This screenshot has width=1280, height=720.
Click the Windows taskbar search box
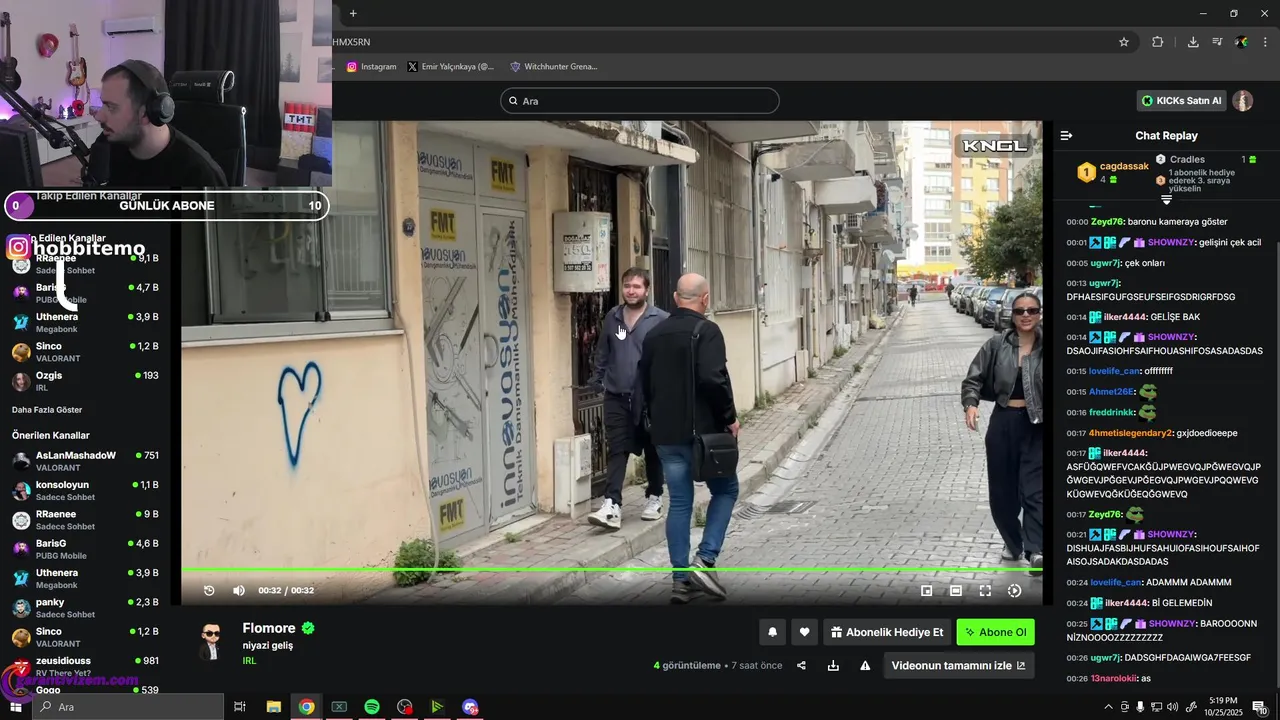(128, 707)
